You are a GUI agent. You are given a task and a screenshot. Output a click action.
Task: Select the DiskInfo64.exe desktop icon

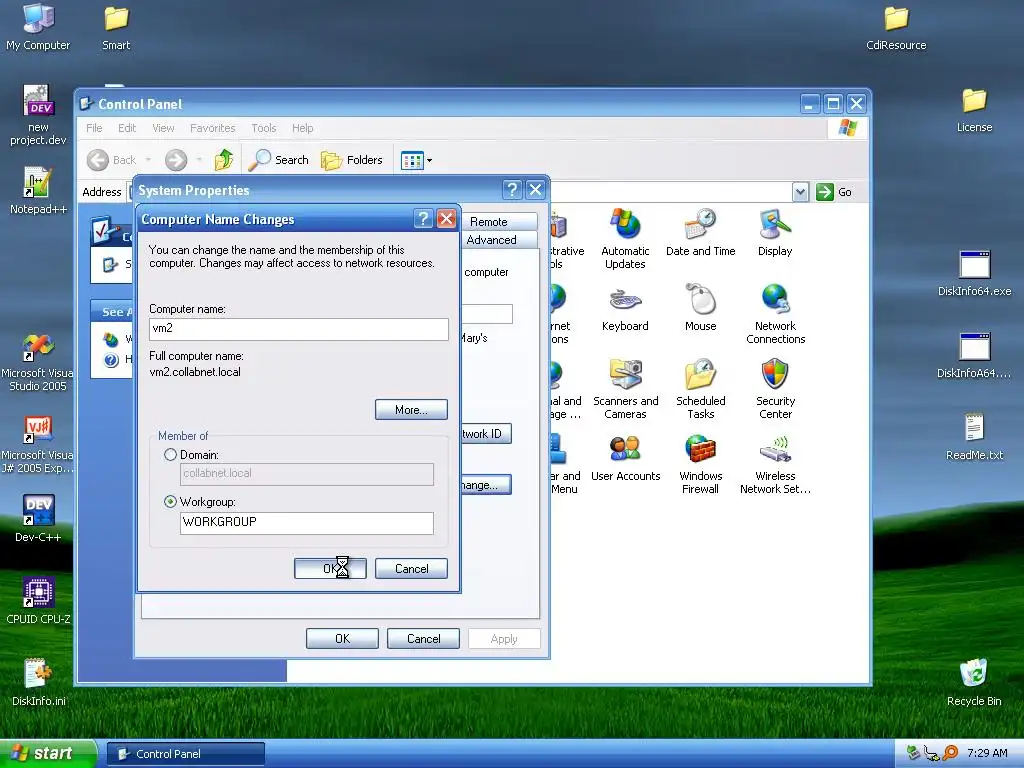click(x=974, y=273)
